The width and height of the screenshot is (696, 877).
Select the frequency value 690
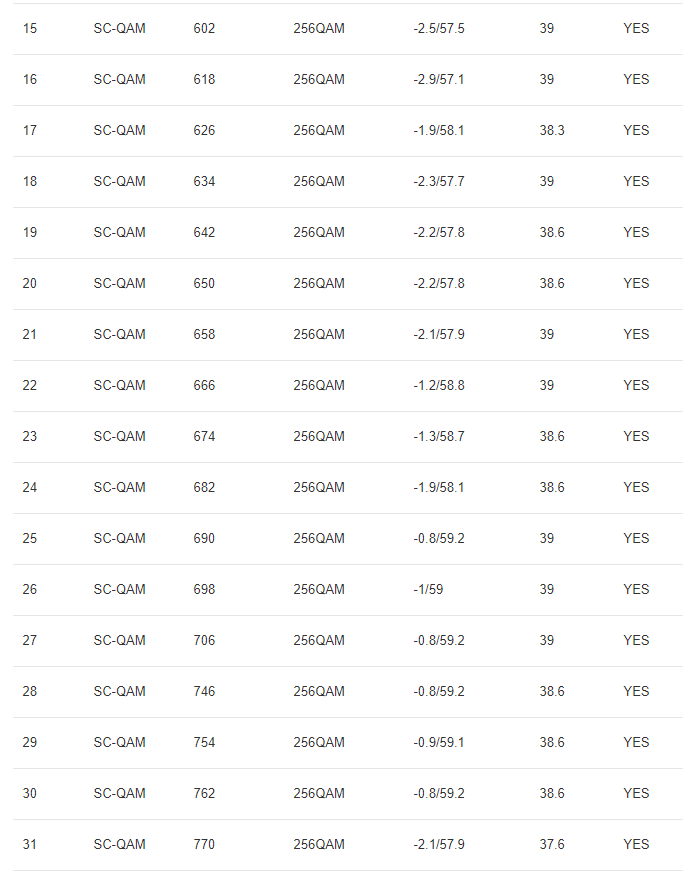(204, 539)
